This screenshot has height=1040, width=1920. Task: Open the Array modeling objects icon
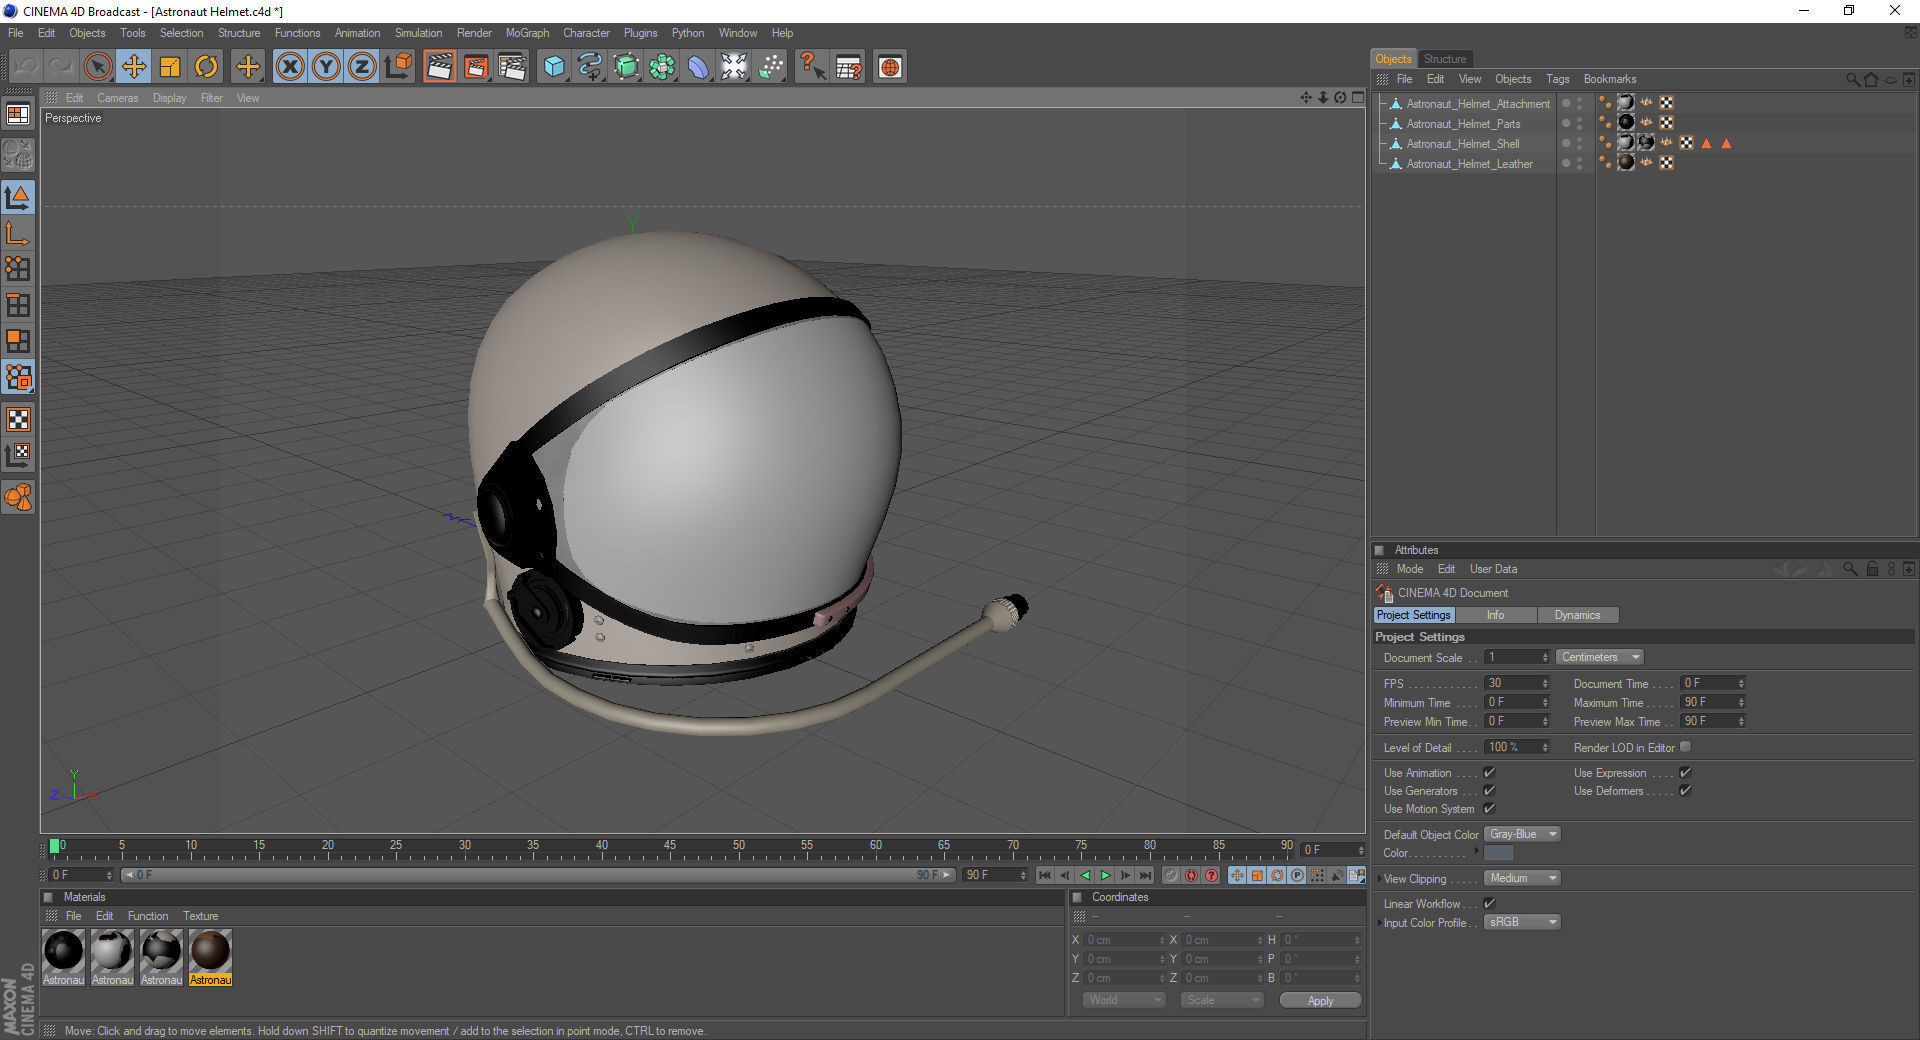click(662, 67)
